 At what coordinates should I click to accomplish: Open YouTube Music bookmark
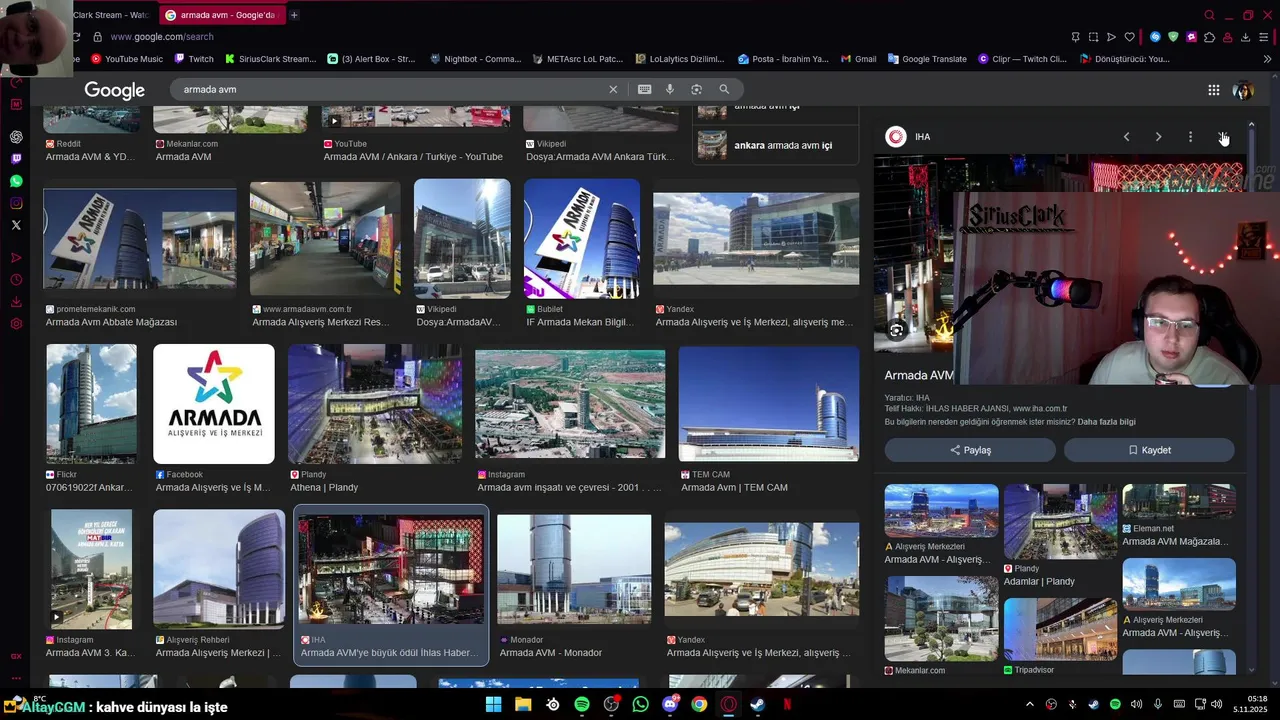tap(127, 59)
